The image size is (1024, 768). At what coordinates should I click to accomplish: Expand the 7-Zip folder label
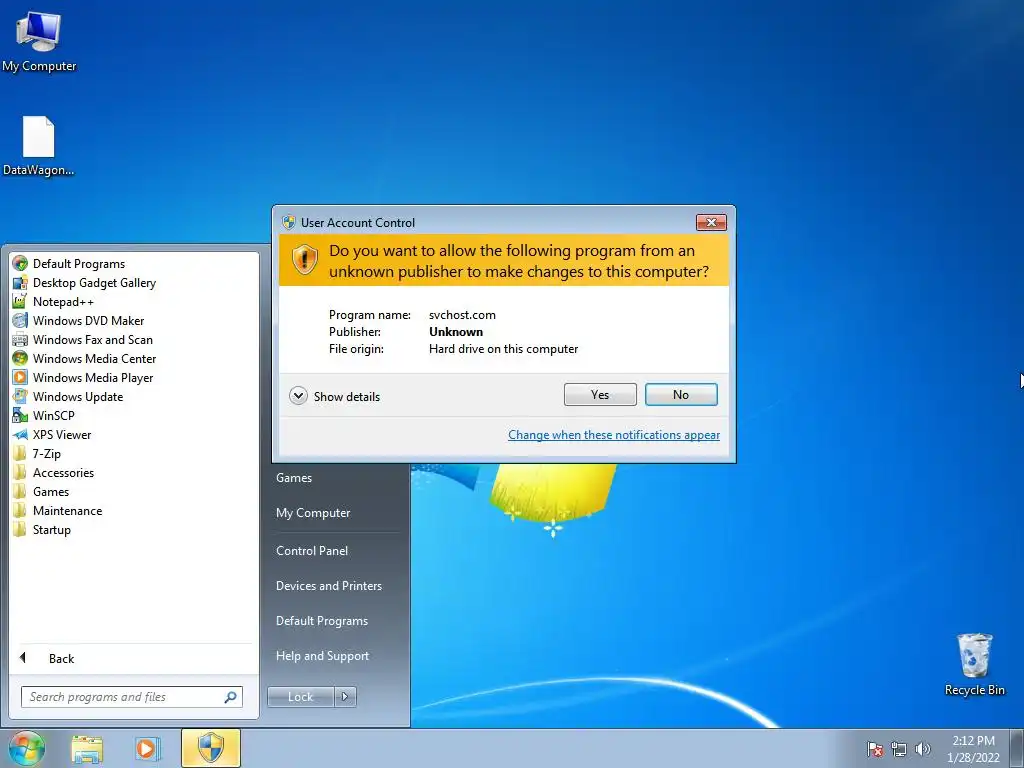pyautogui.click(x=46, y=454)
